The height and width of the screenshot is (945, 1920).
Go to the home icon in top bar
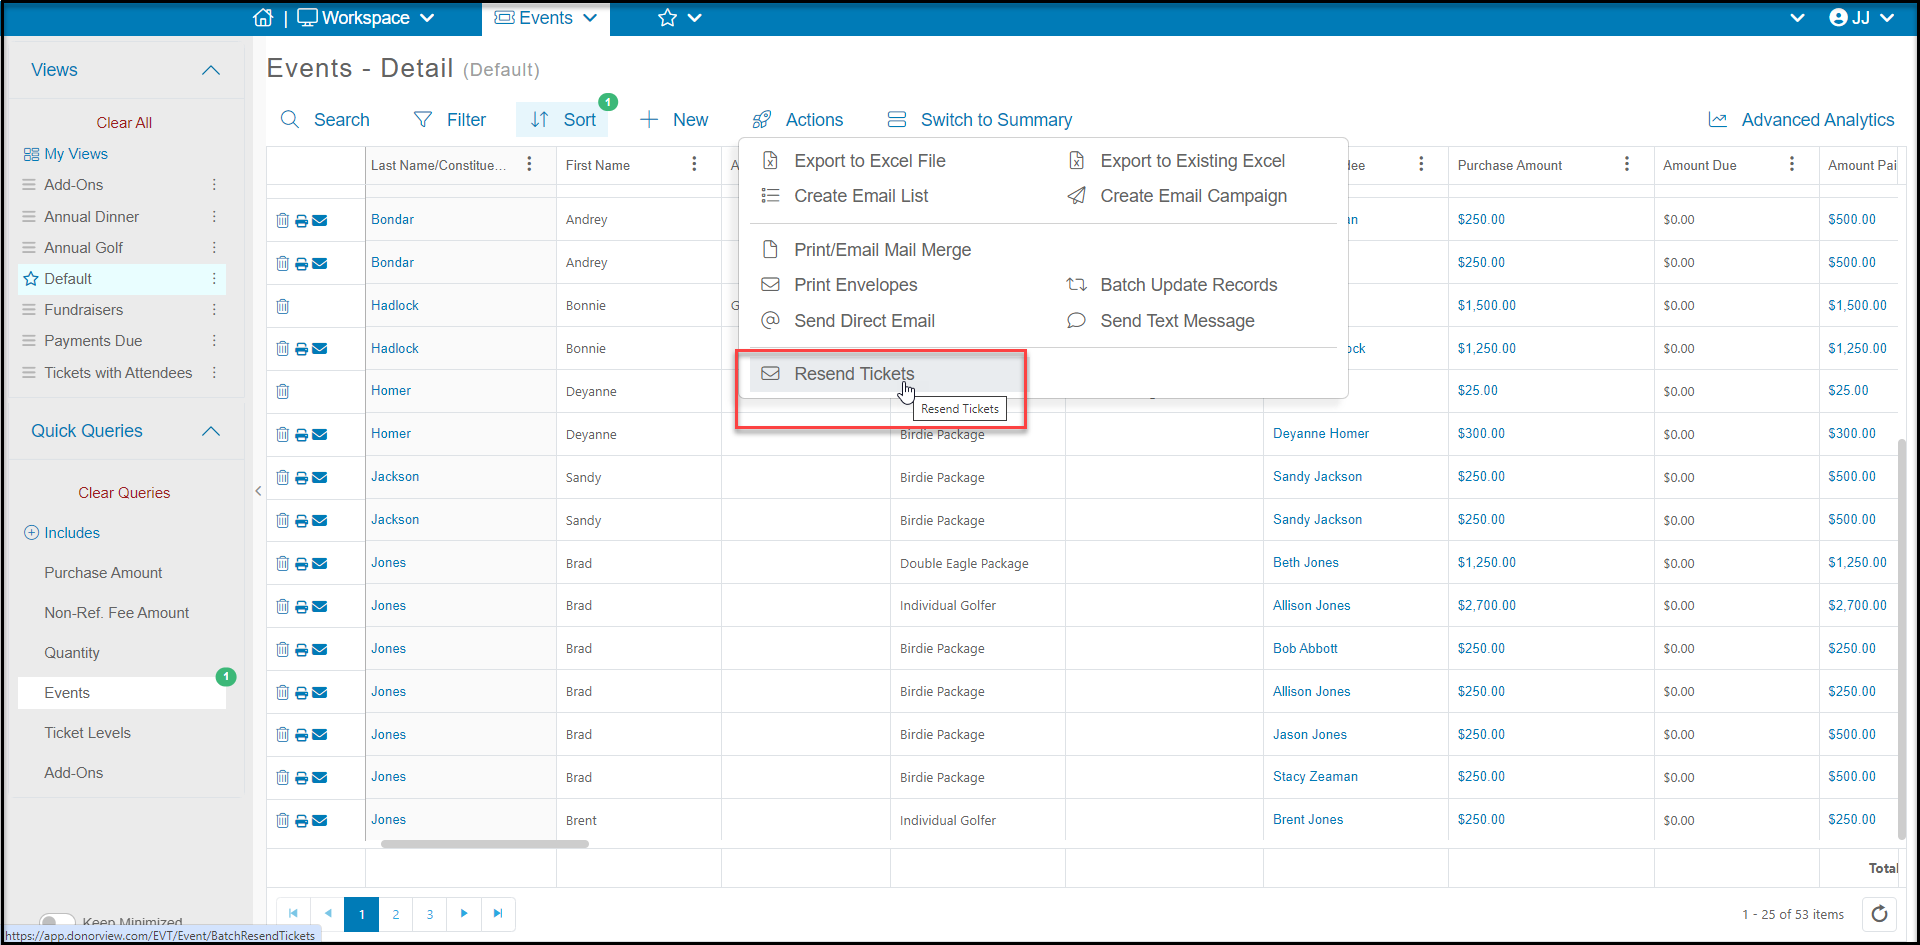263,18
